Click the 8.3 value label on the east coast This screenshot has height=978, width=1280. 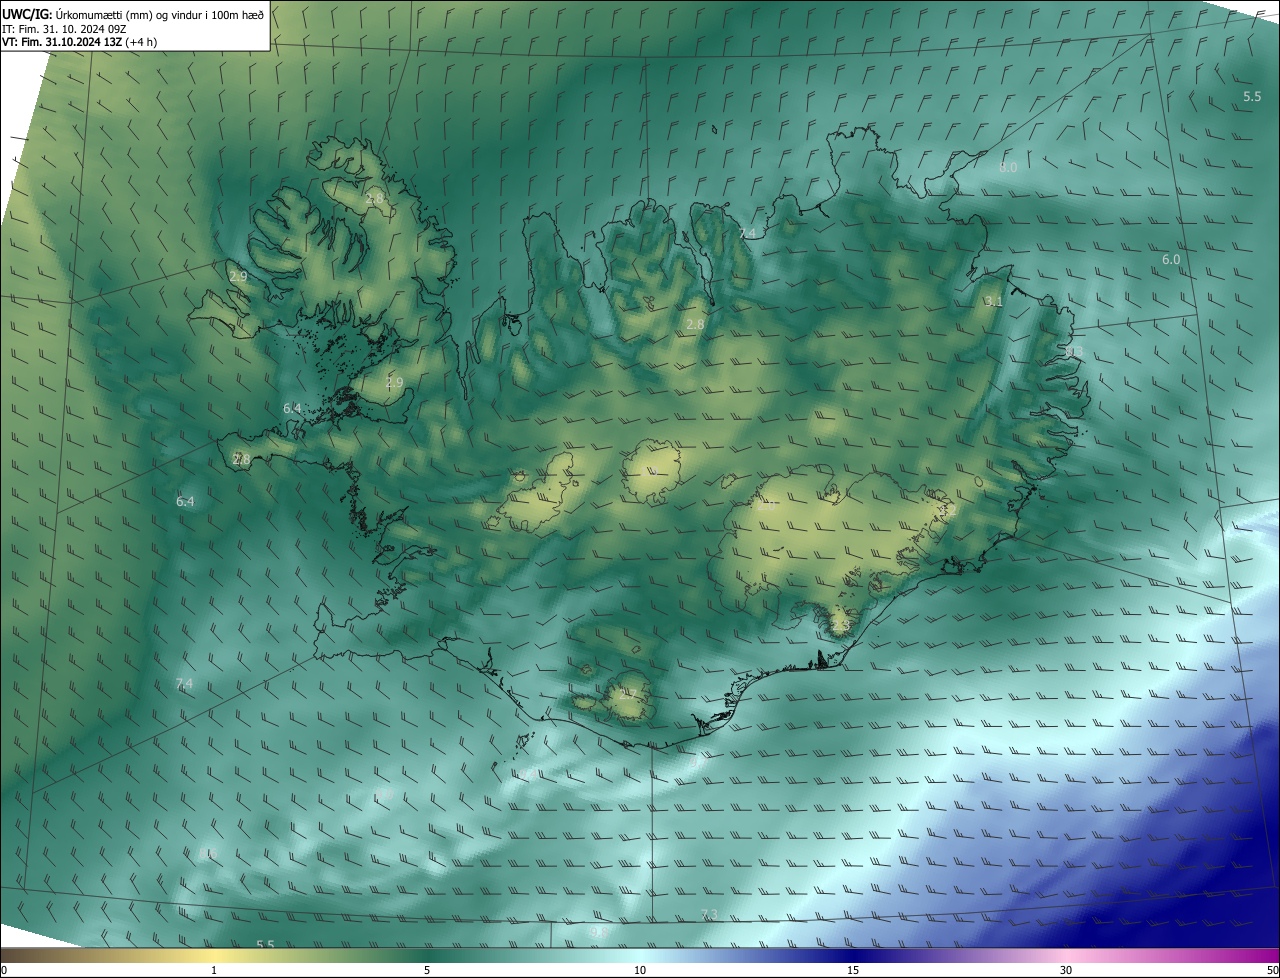(1073, 352)
